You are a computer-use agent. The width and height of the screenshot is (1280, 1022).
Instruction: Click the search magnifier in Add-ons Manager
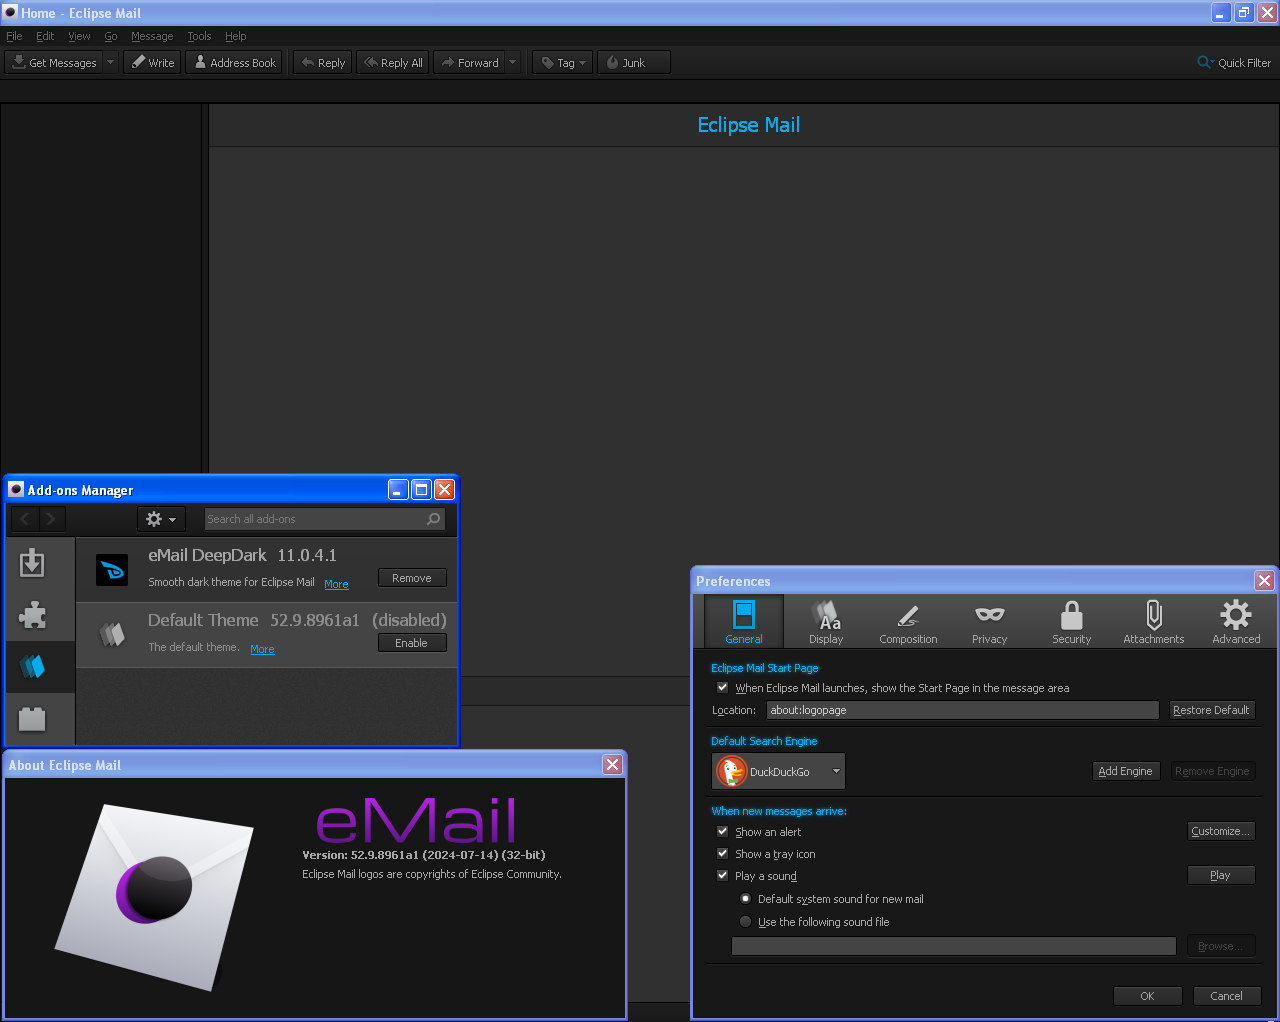[x=434, y=519]
